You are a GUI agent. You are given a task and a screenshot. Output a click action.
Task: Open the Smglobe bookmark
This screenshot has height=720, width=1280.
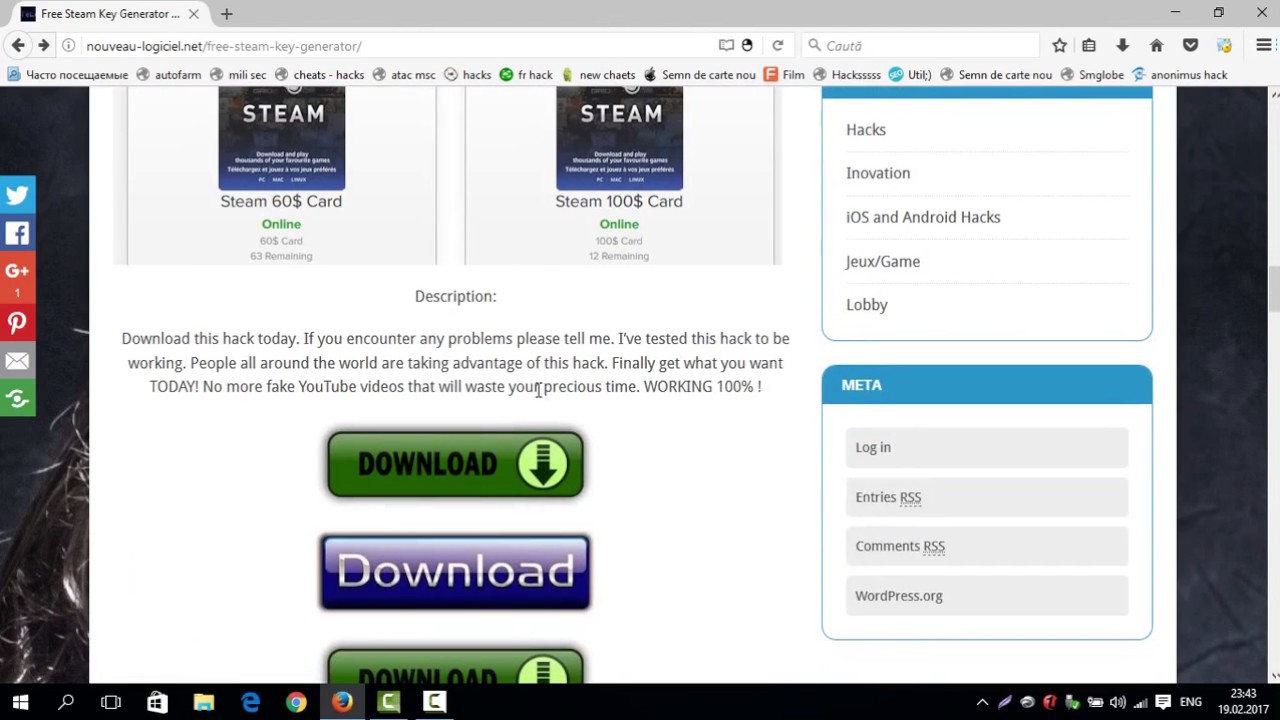(x=1092, y=75)
